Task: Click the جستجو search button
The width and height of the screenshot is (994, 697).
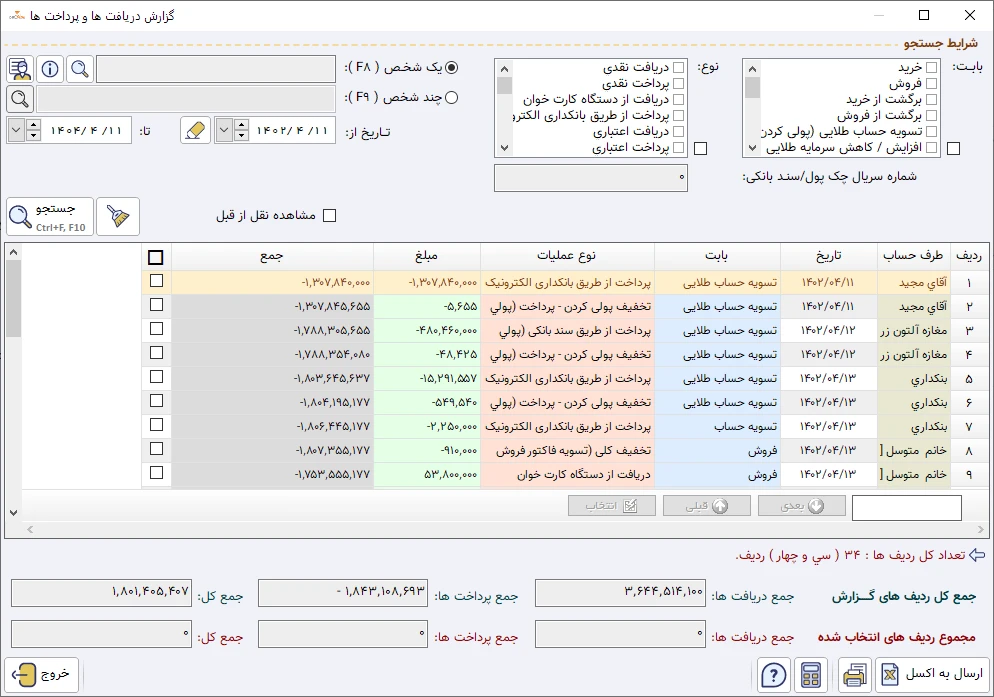Action: [x=50, y=216]
